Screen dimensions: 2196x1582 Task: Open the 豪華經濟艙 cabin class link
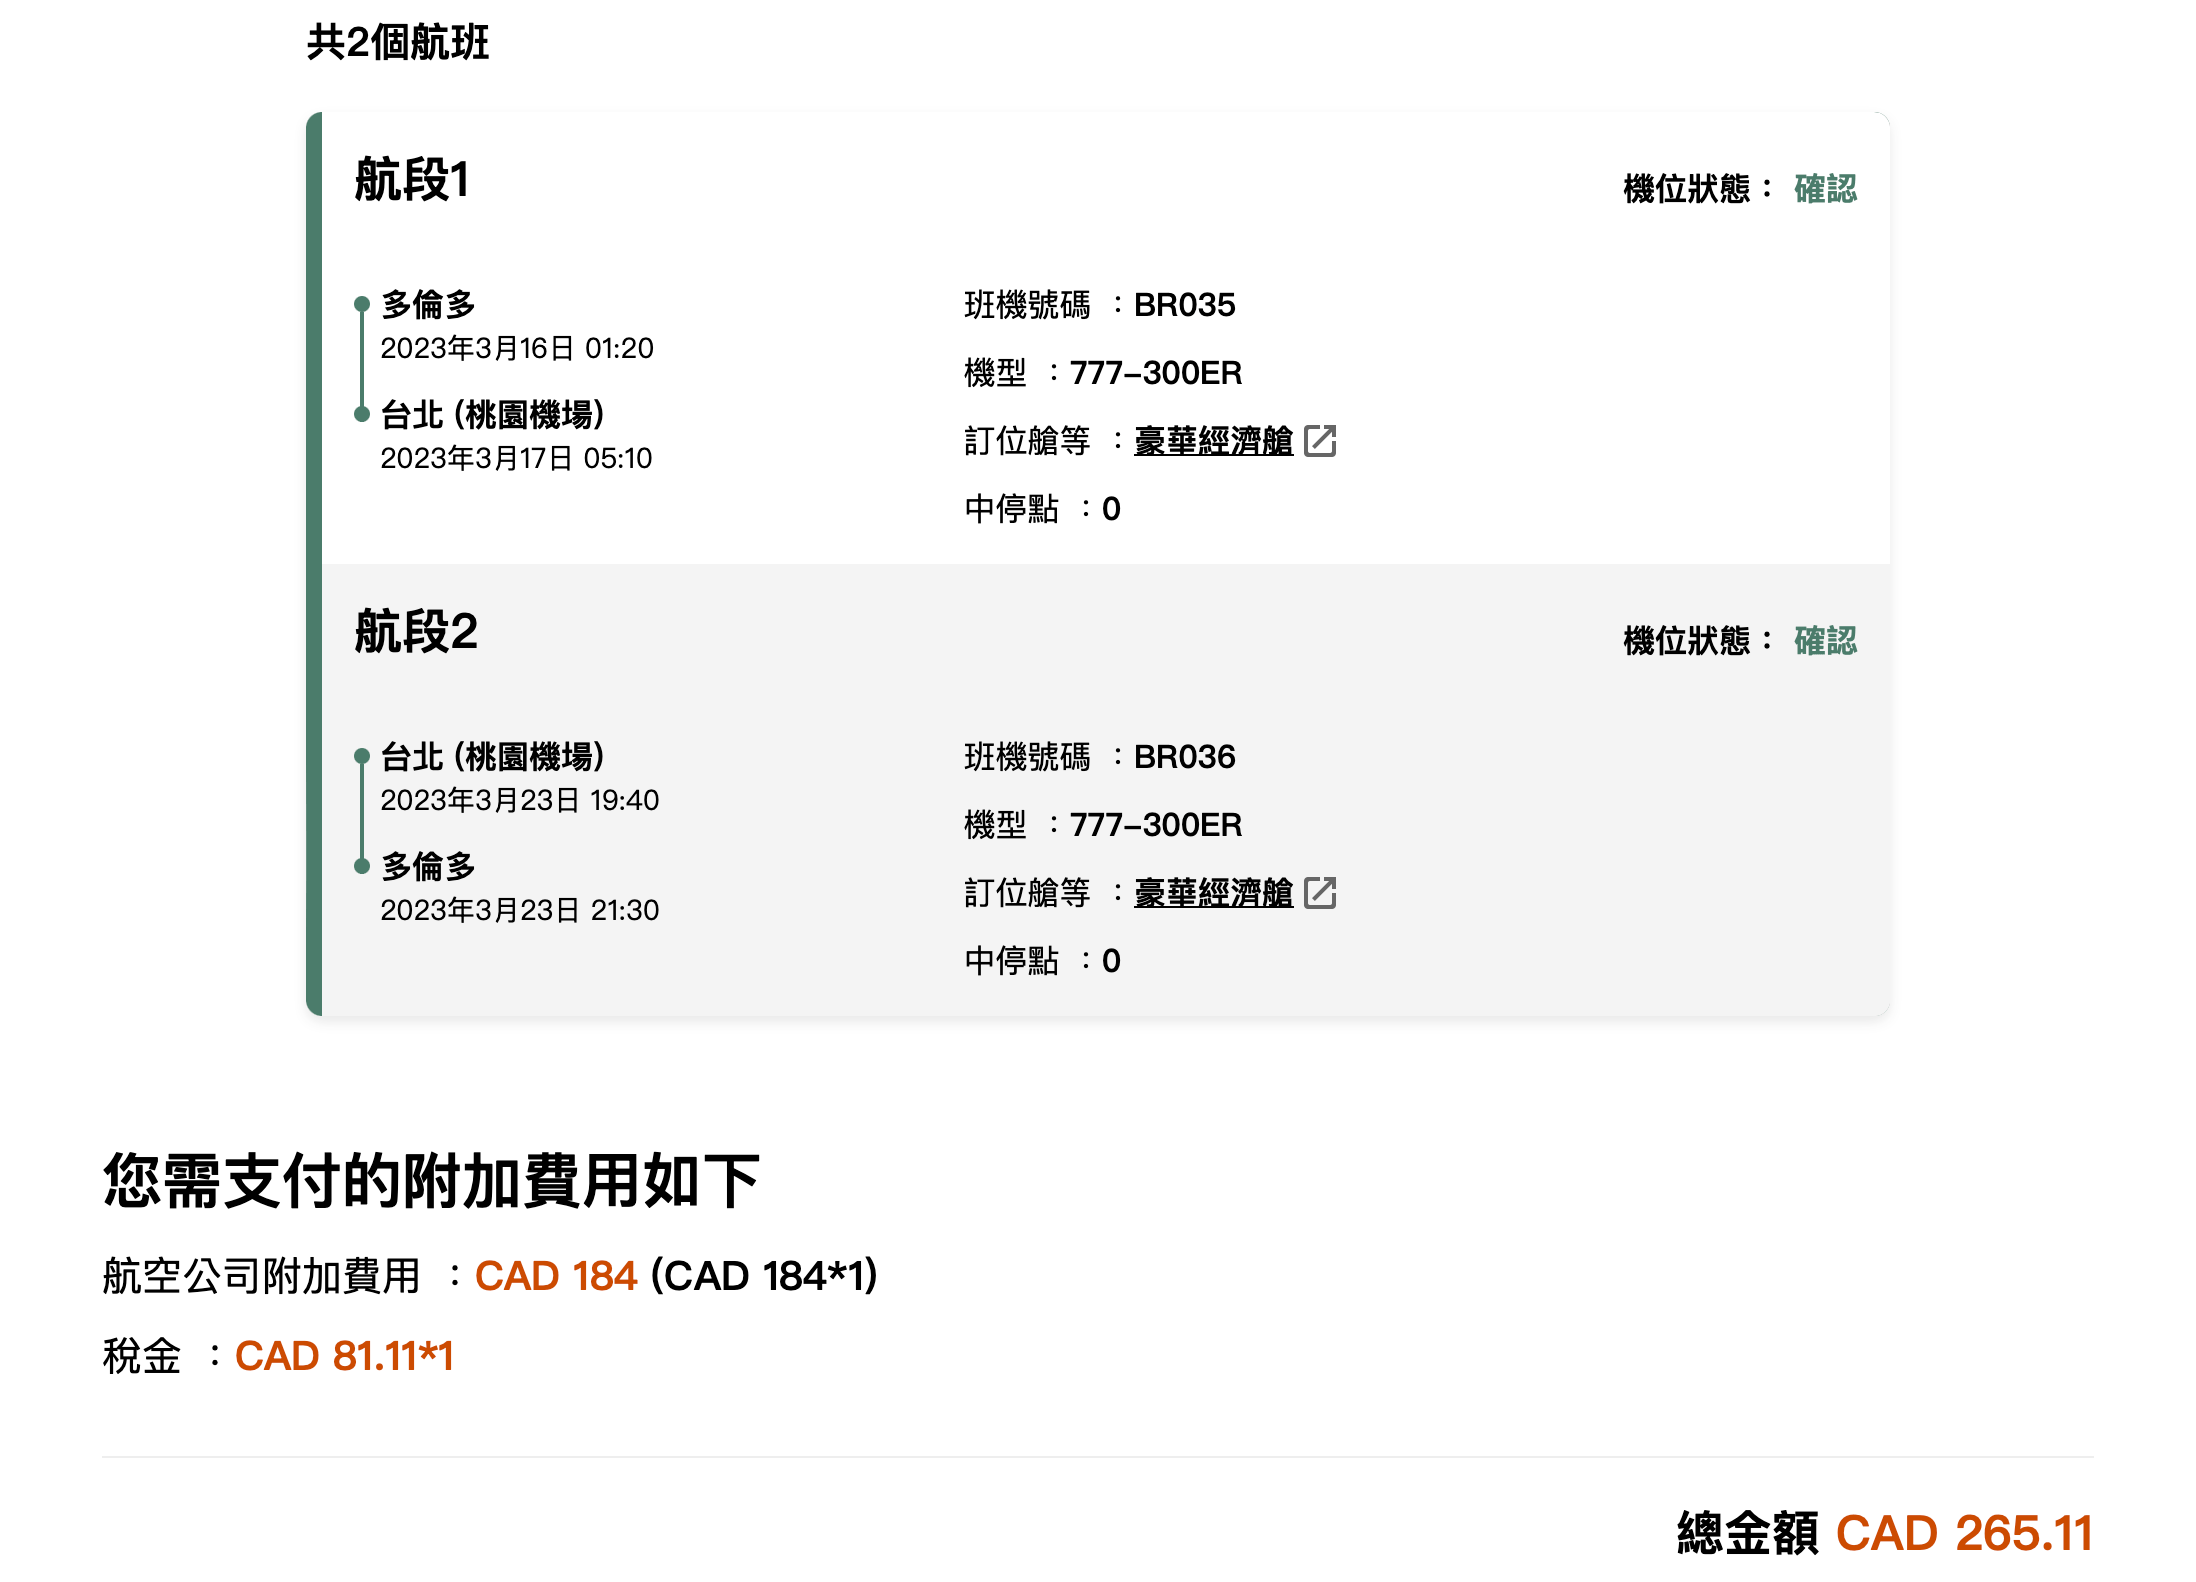[1212, 441]
